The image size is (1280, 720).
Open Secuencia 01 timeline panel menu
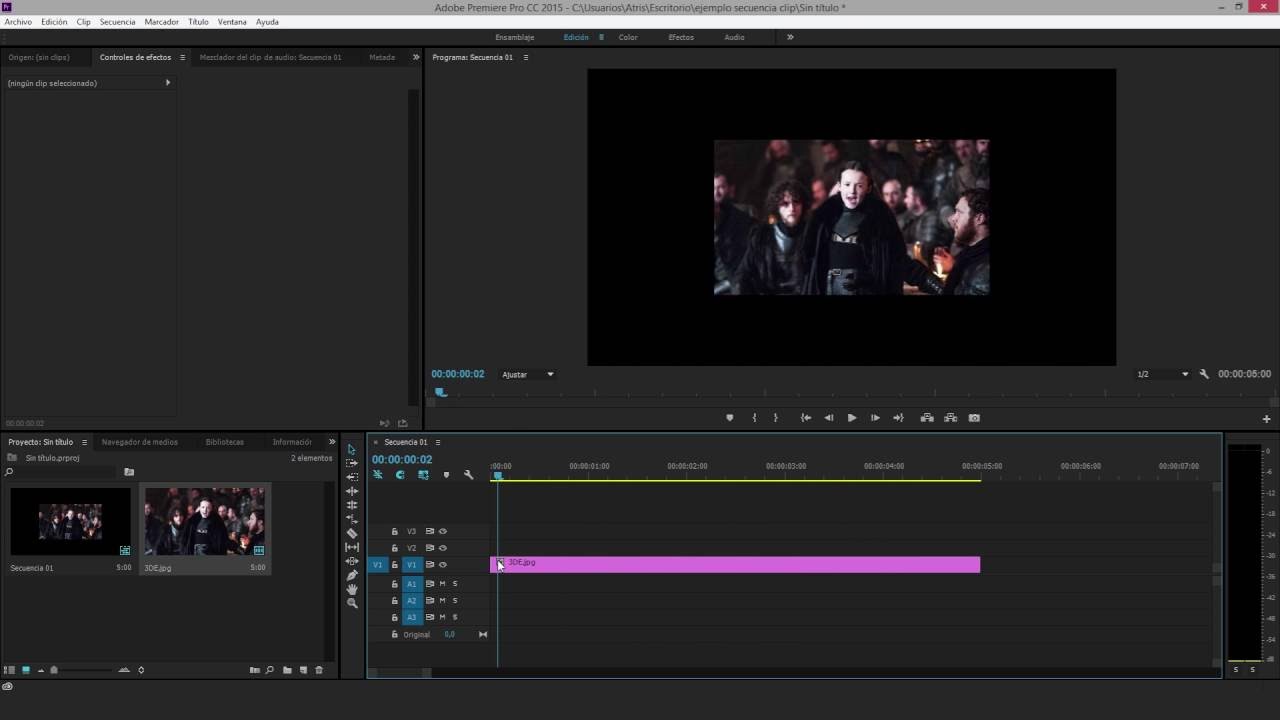coord(437,442)
